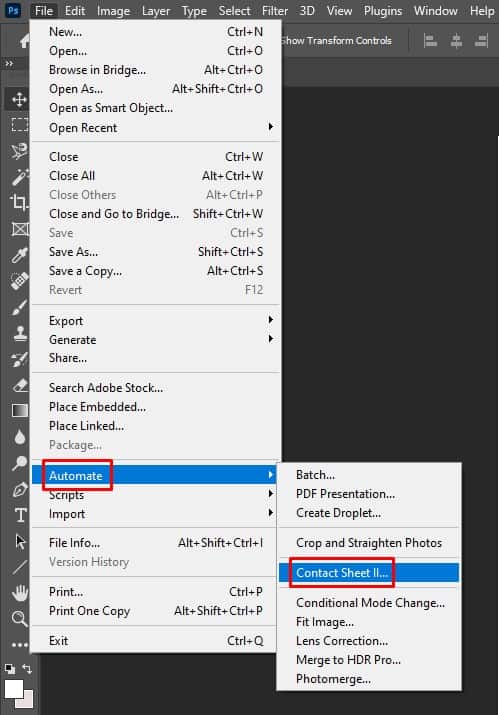Select the Frame tool
The width and height of the screenshot is (499, 715).
19,229
